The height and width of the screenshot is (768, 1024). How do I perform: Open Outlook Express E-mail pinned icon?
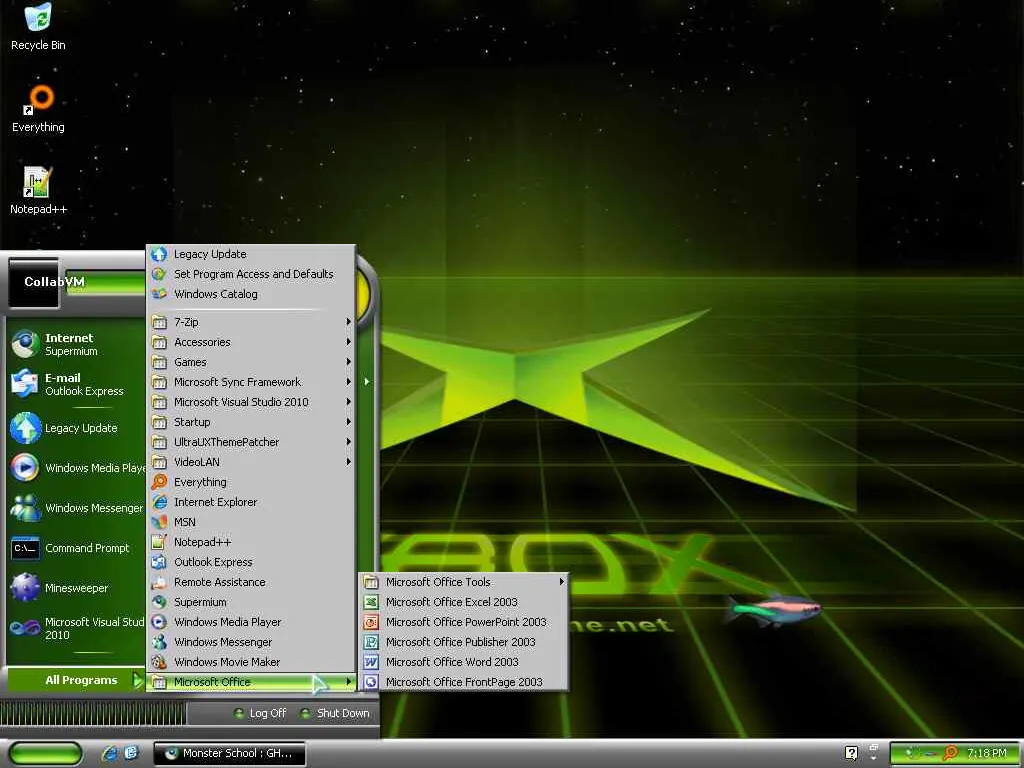click(x=25, y=384)
